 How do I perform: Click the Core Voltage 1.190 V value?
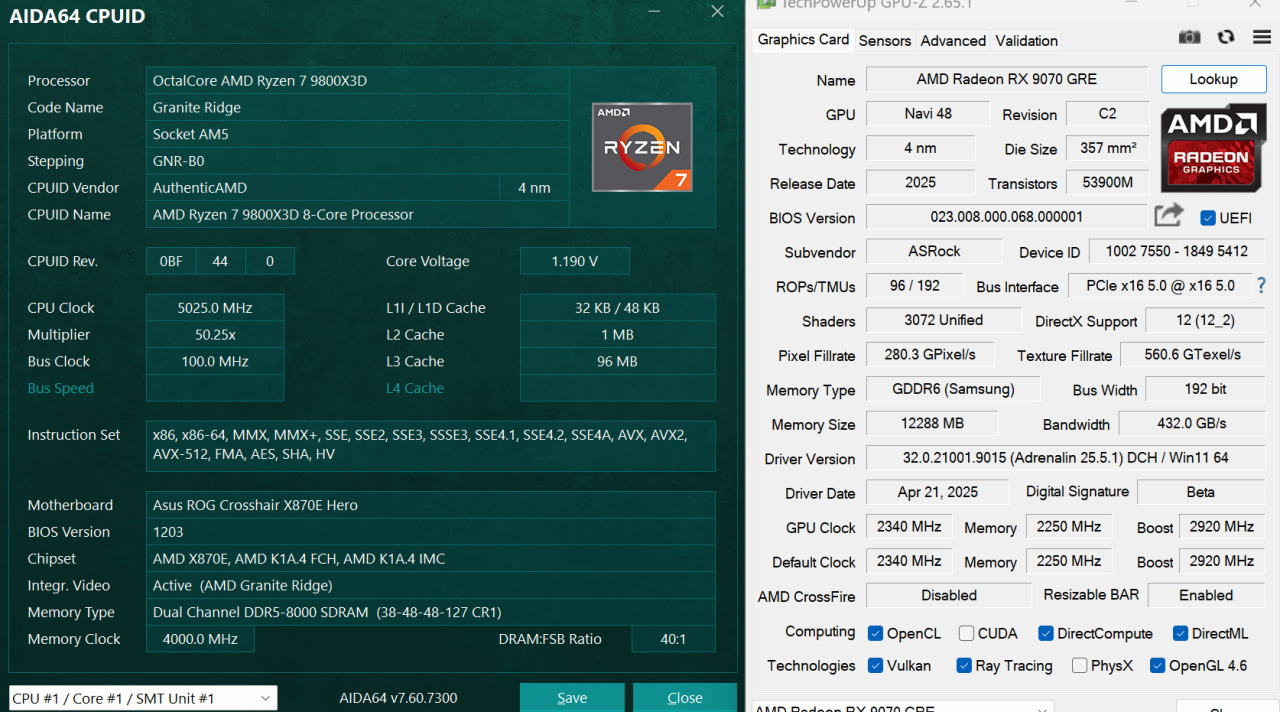(574, 261)
